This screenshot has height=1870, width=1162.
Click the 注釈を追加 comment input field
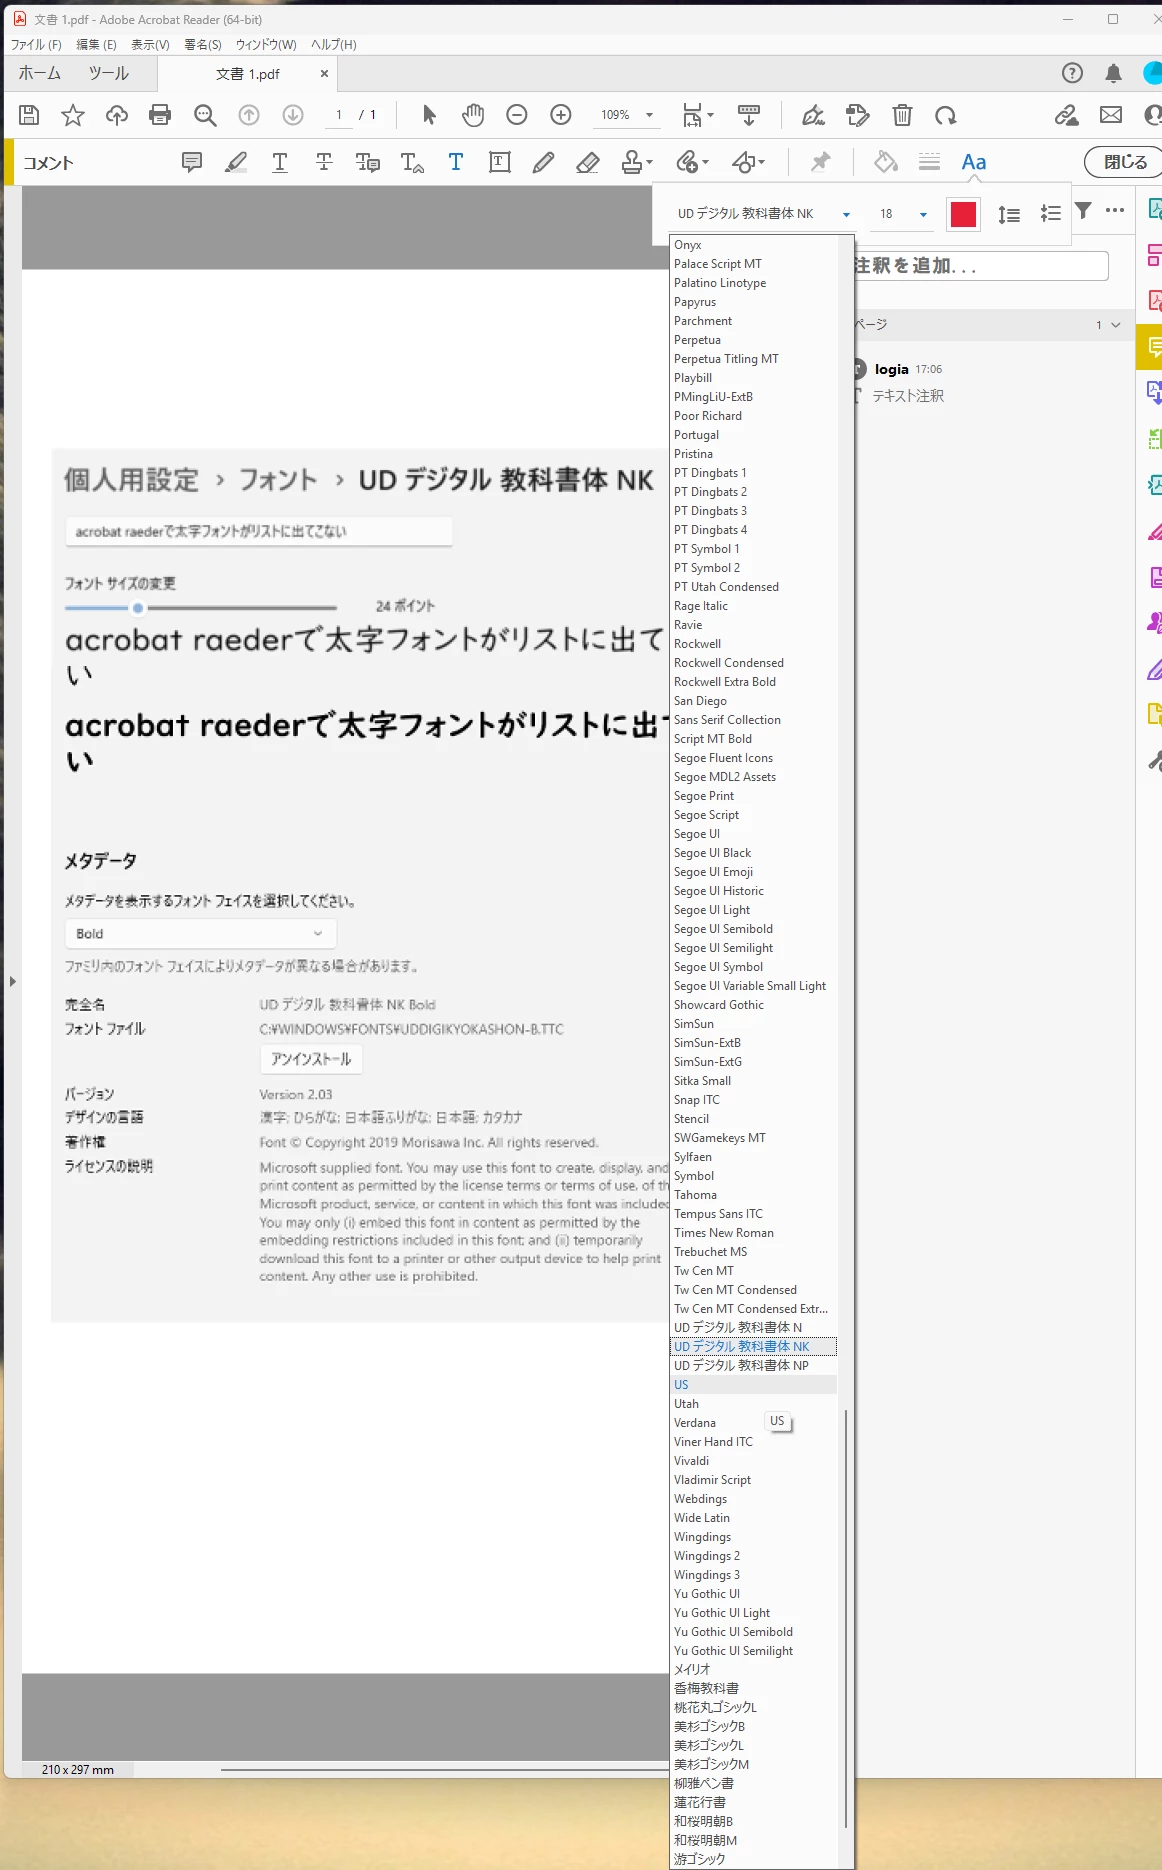[981, 266]
